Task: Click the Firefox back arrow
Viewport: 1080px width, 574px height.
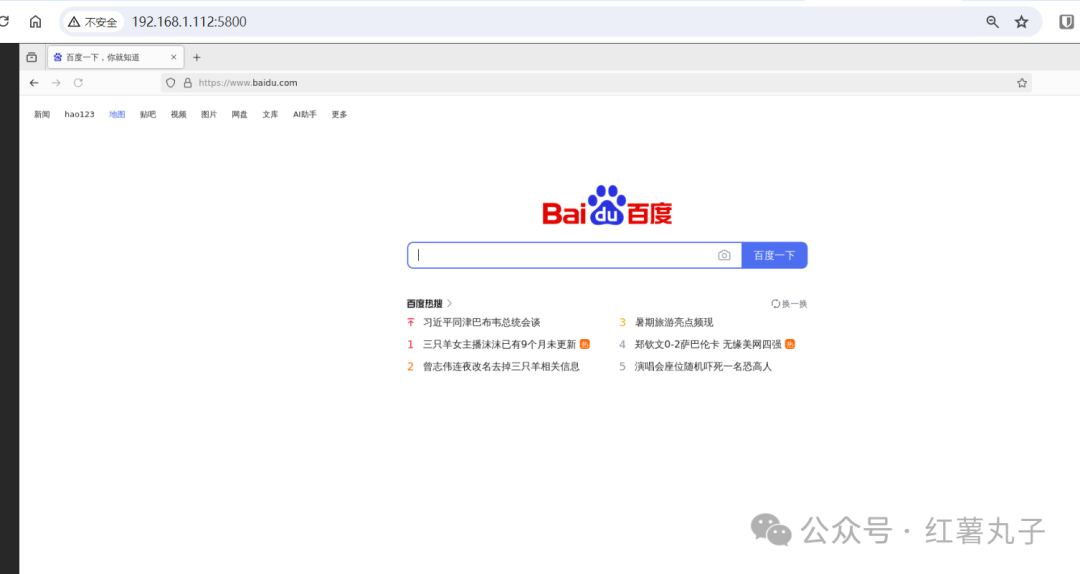Action: coord(34,83)
